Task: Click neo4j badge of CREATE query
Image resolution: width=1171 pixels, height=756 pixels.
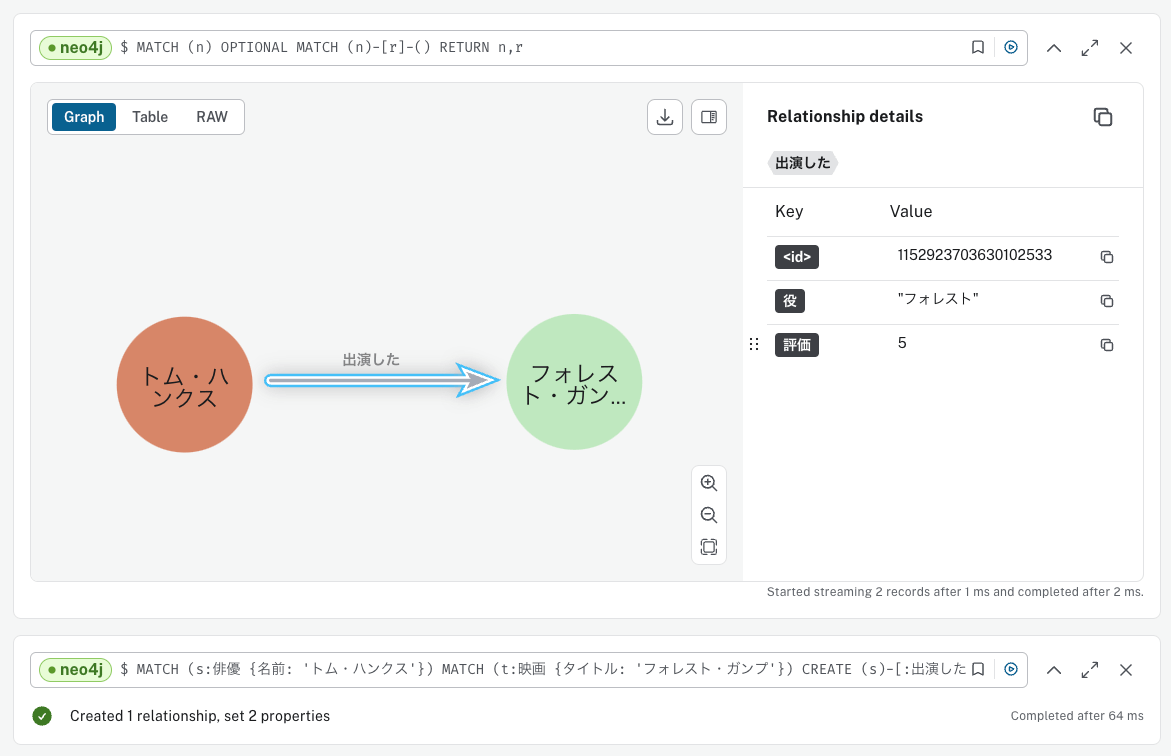Action: coord(75,669)
